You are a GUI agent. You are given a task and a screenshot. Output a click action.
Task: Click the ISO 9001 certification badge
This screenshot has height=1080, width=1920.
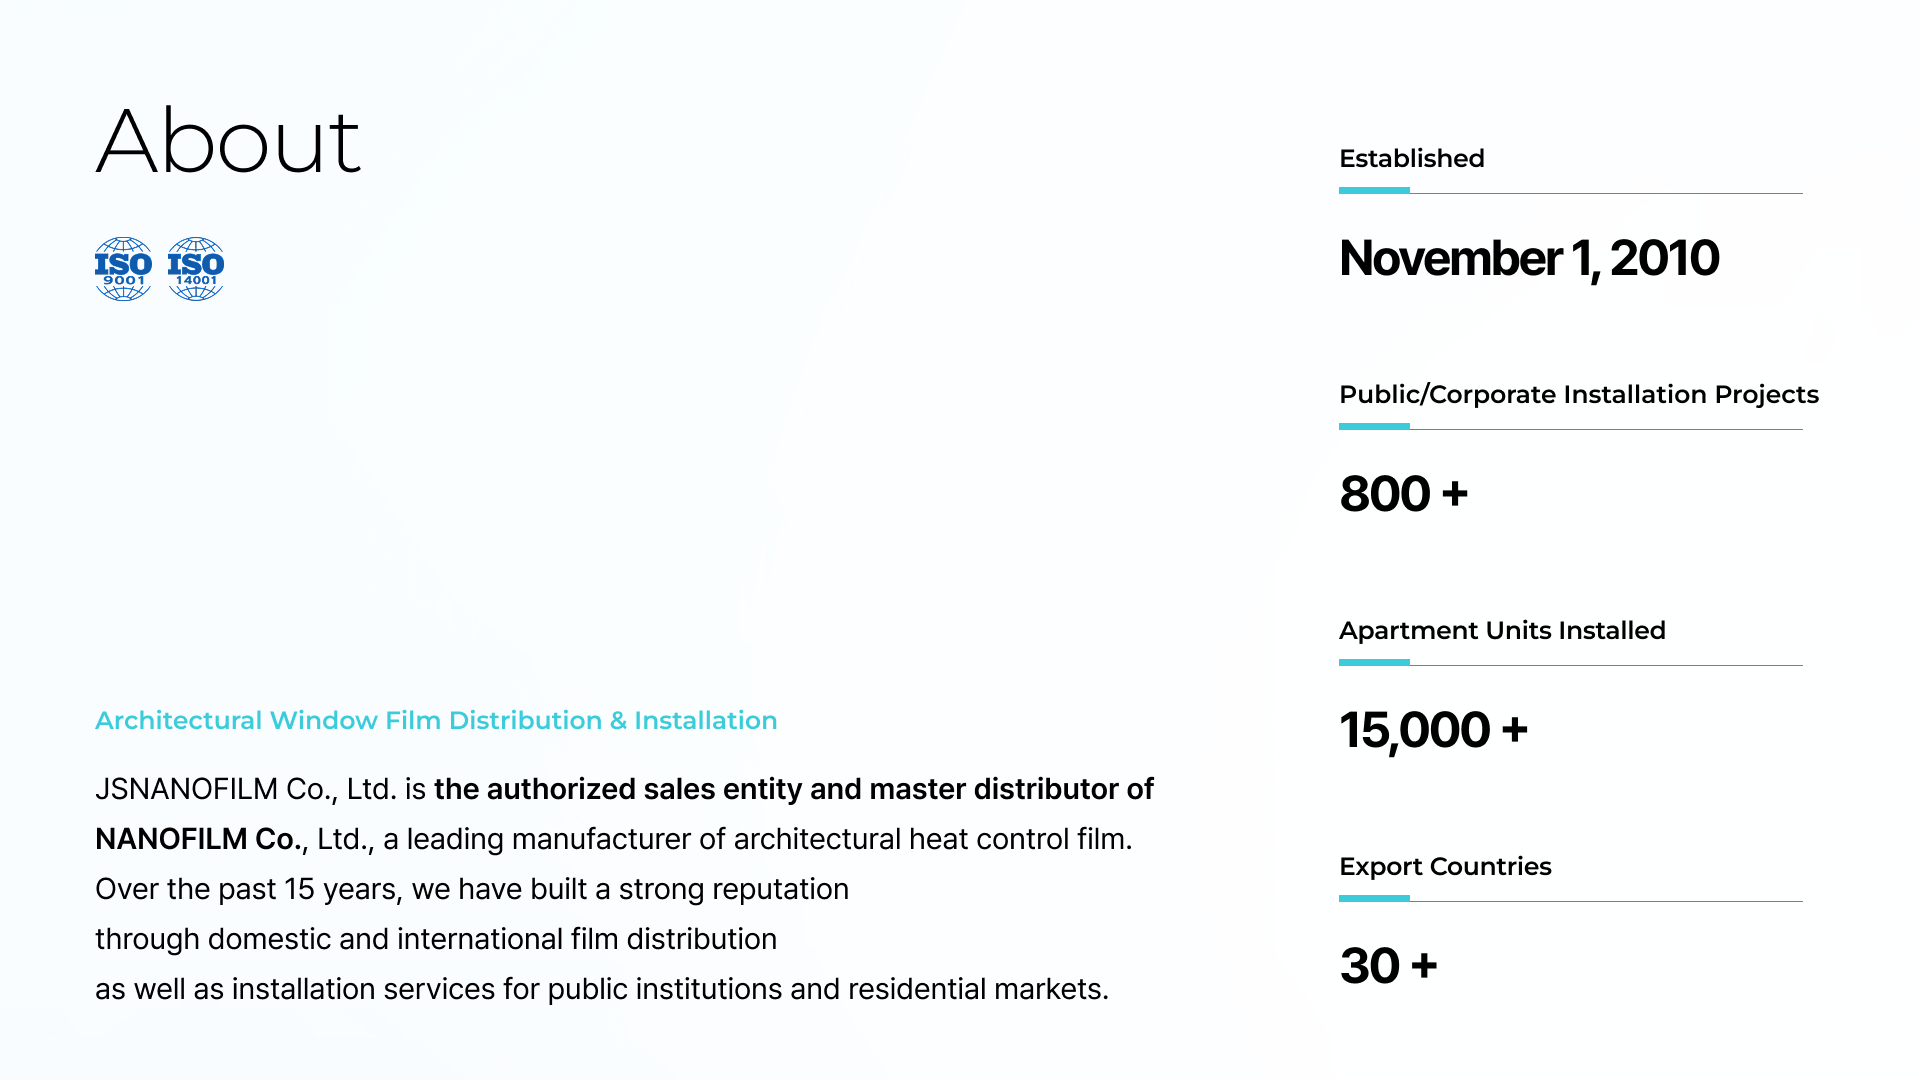click(123, 268)
